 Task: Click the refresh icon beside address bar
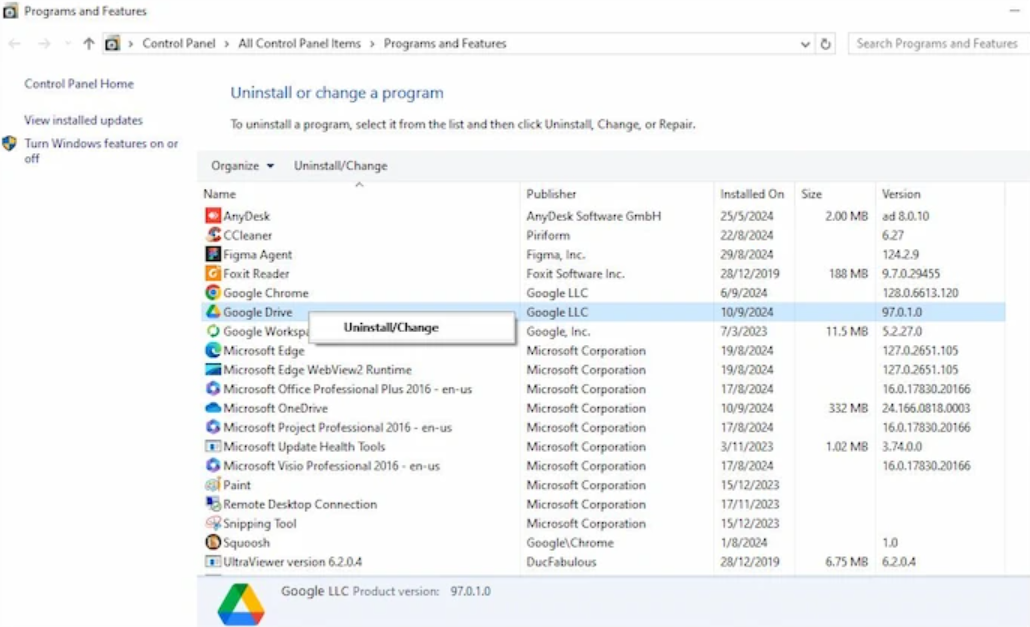tap(826, 44)
